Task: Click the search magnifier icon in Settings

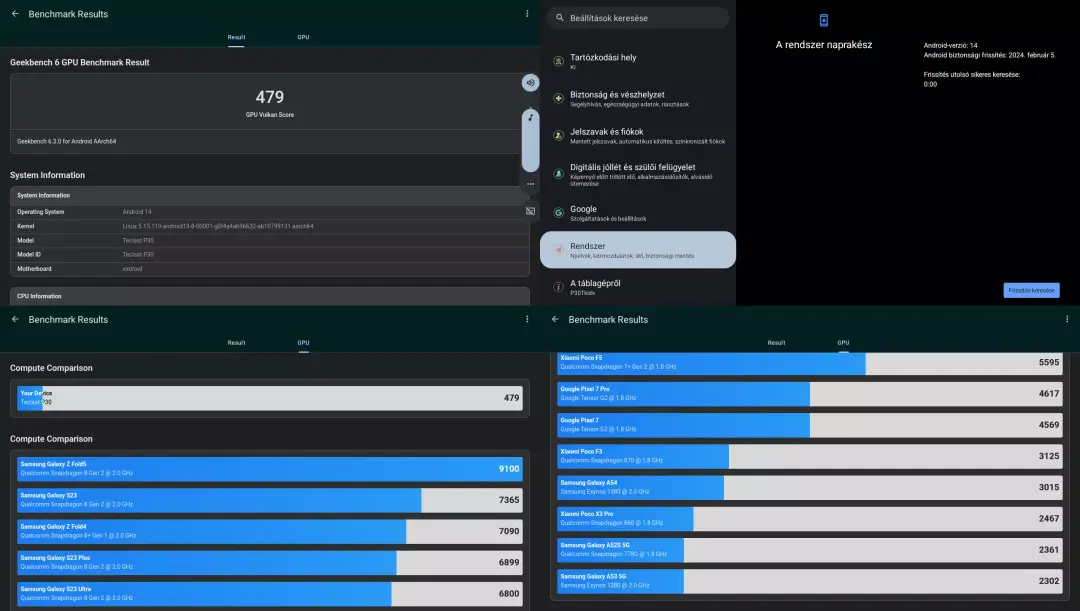Action: (560, 18)
